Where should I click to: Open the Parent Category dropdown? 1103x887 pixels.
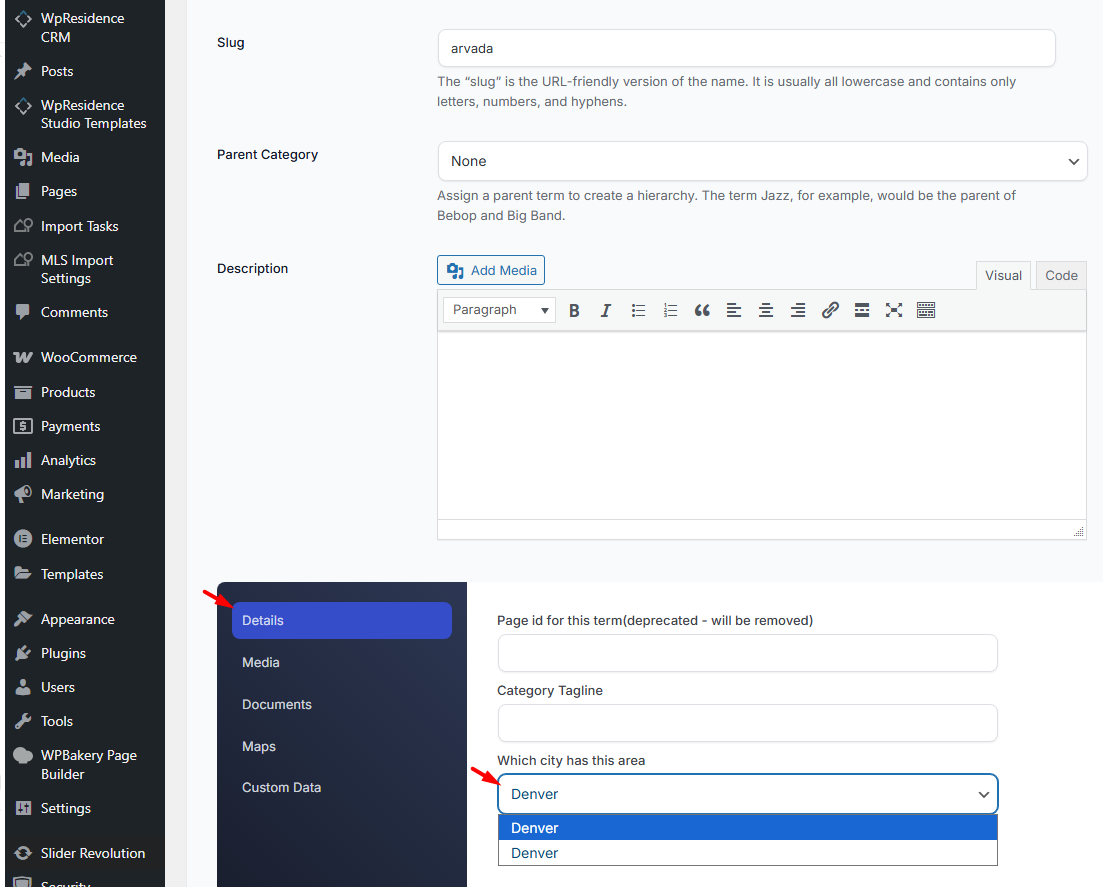(x=762, y=161)
